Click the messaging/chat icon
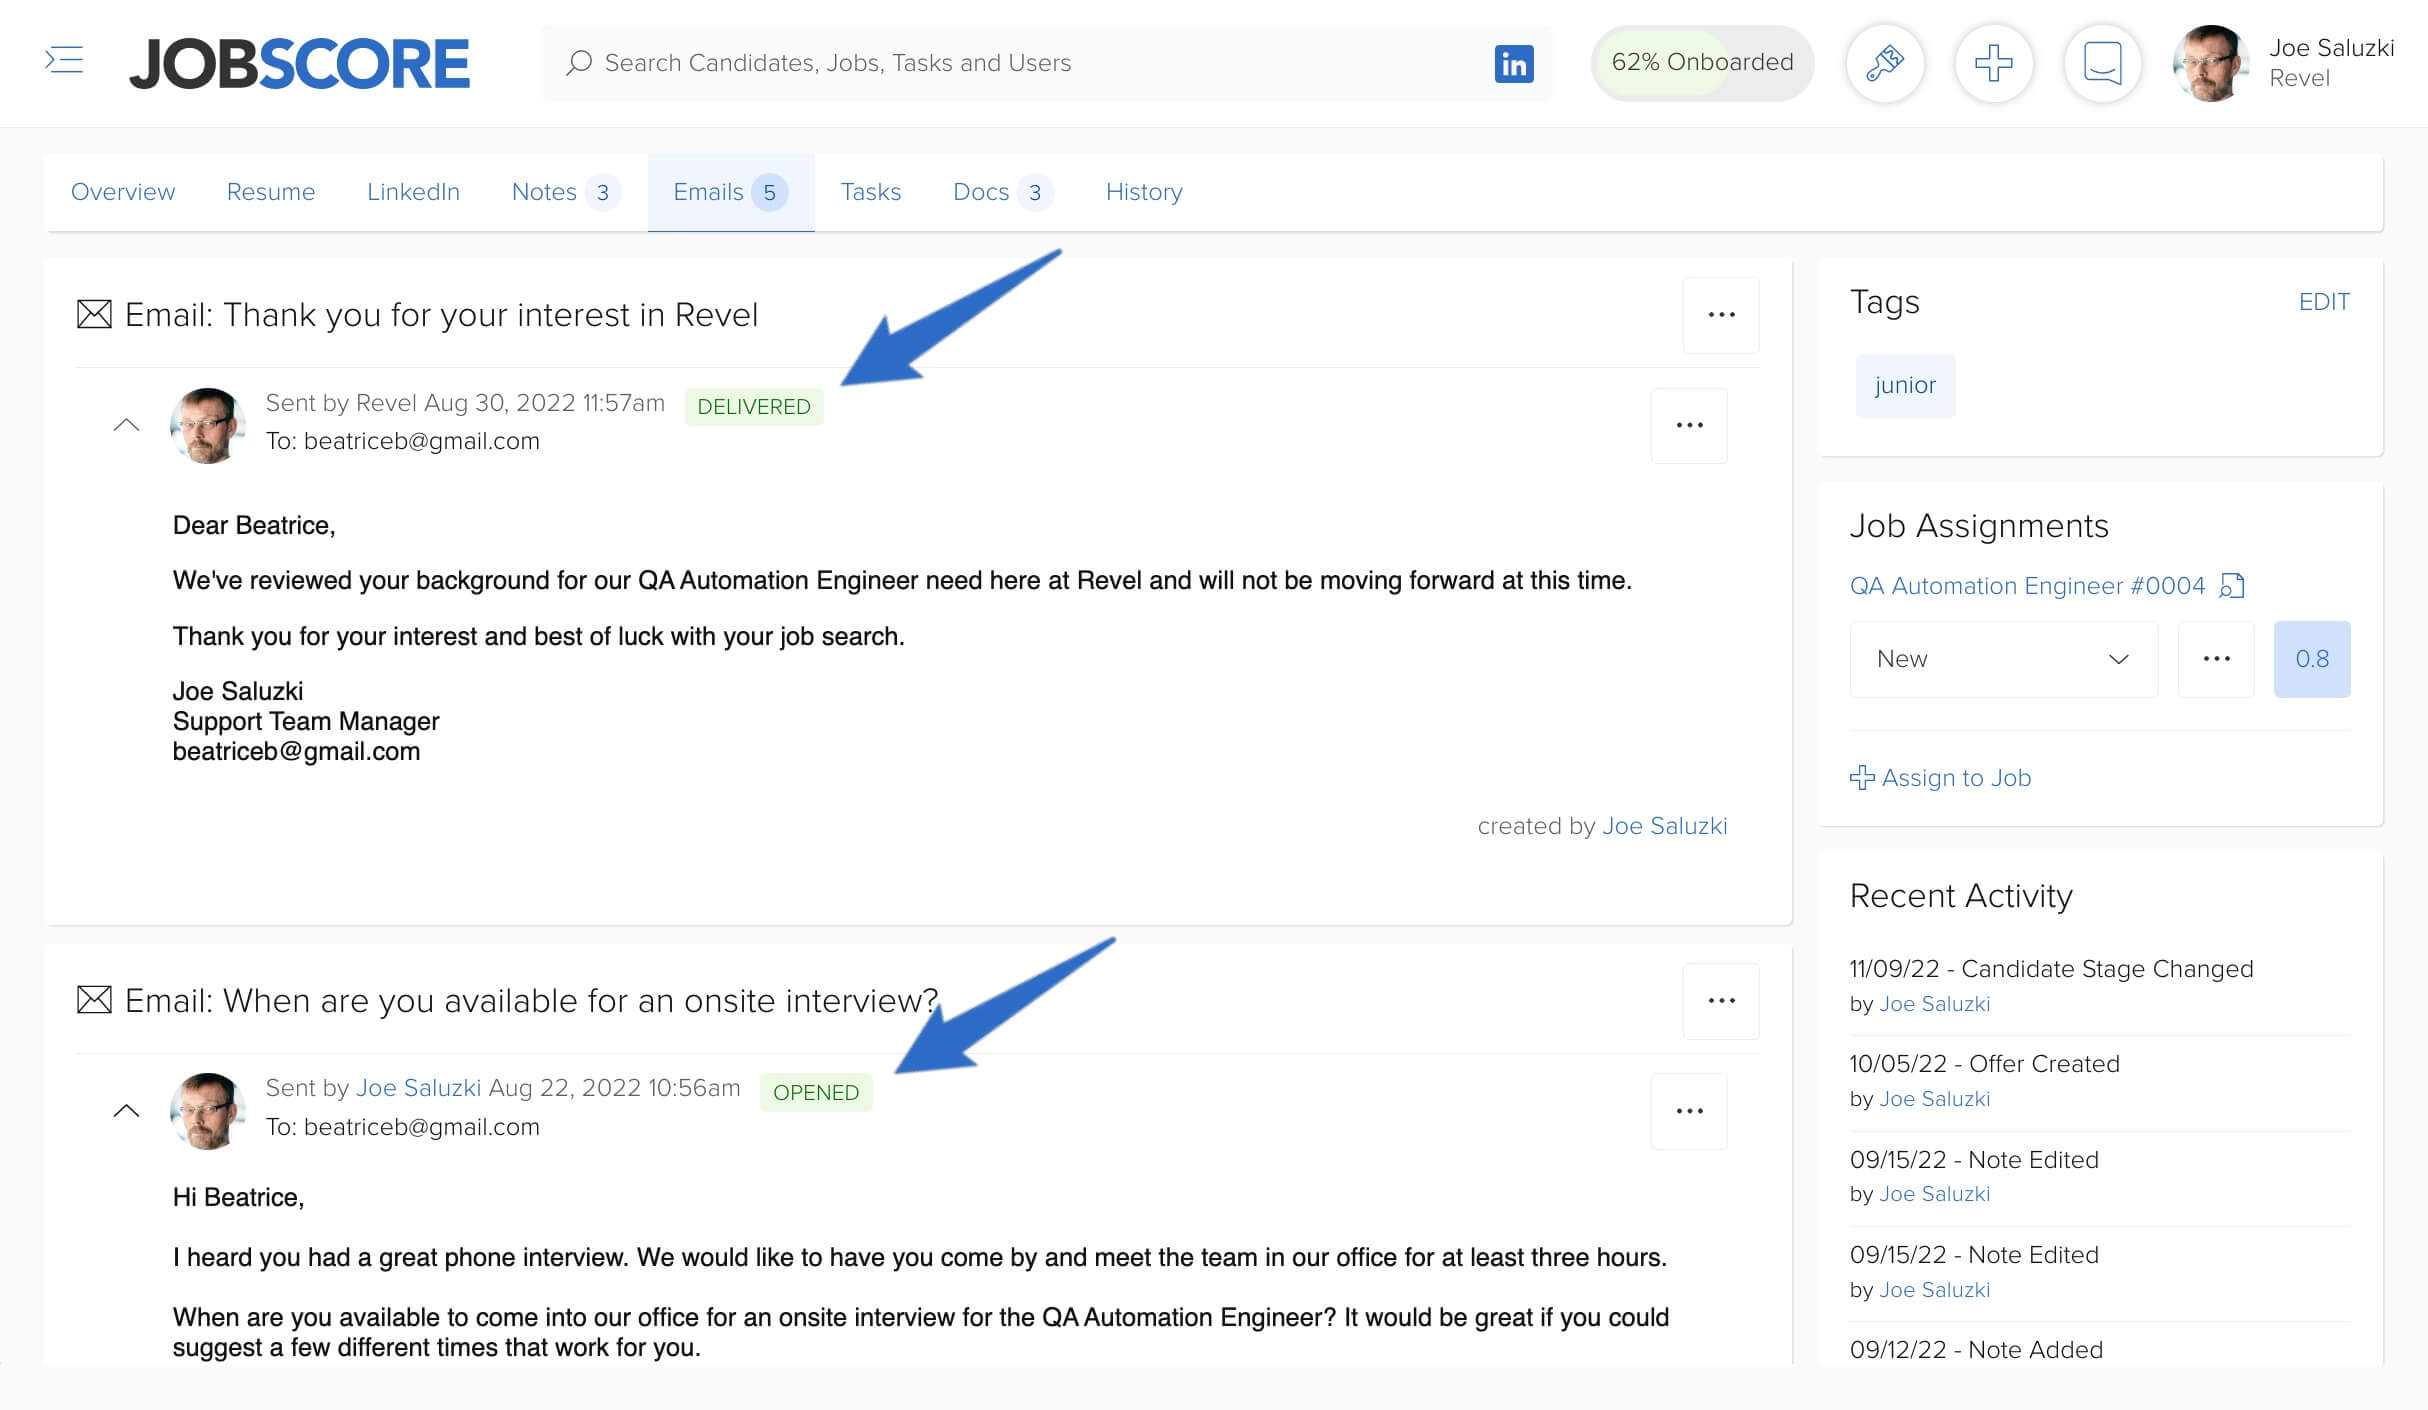The width and height of the screenshot is (2428, 1410). pos(2101,64)
